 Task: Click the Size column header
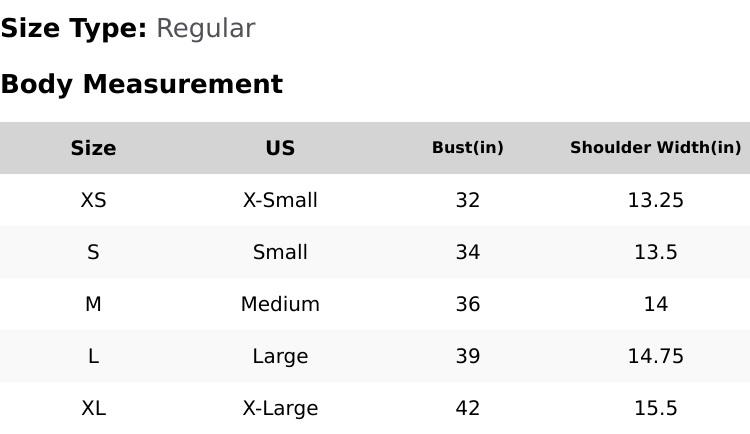tap(93, 148)
